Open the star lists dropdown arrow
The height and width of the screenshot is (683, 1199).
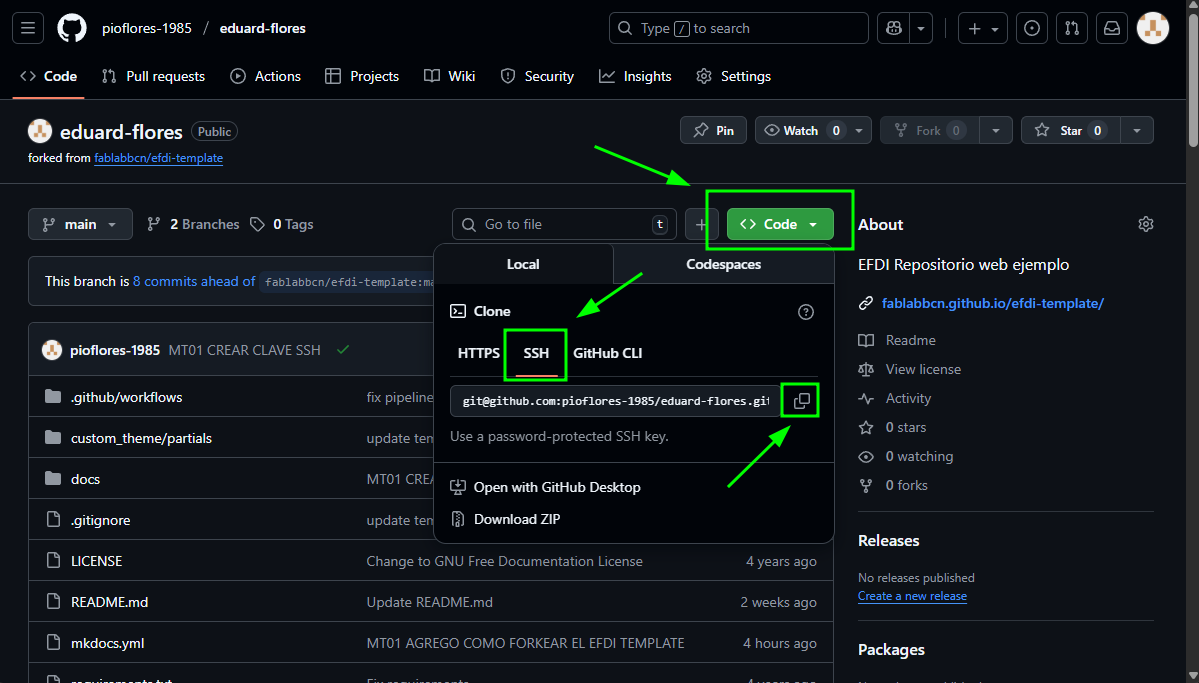[1137, 130]
